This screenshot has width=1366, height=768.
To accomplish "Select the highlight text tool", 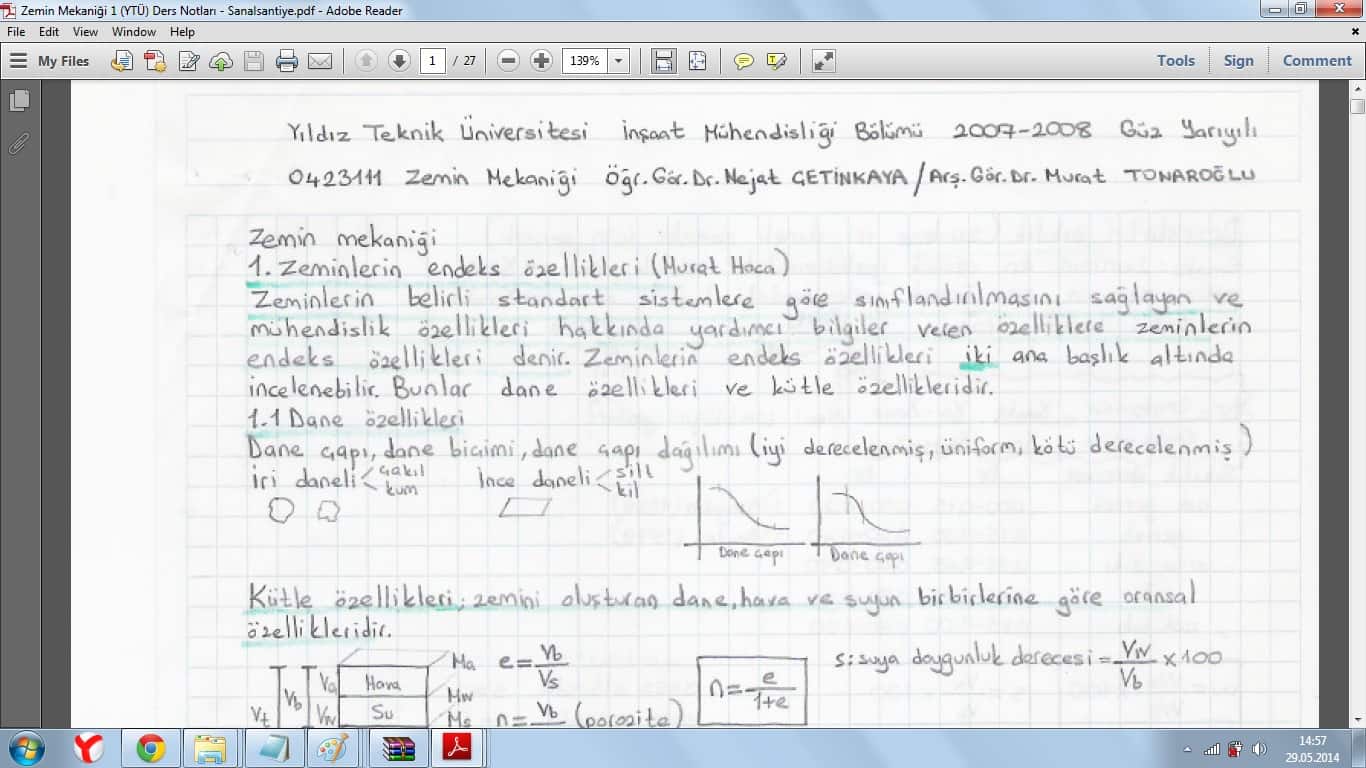I will click(x=776, y=61).
